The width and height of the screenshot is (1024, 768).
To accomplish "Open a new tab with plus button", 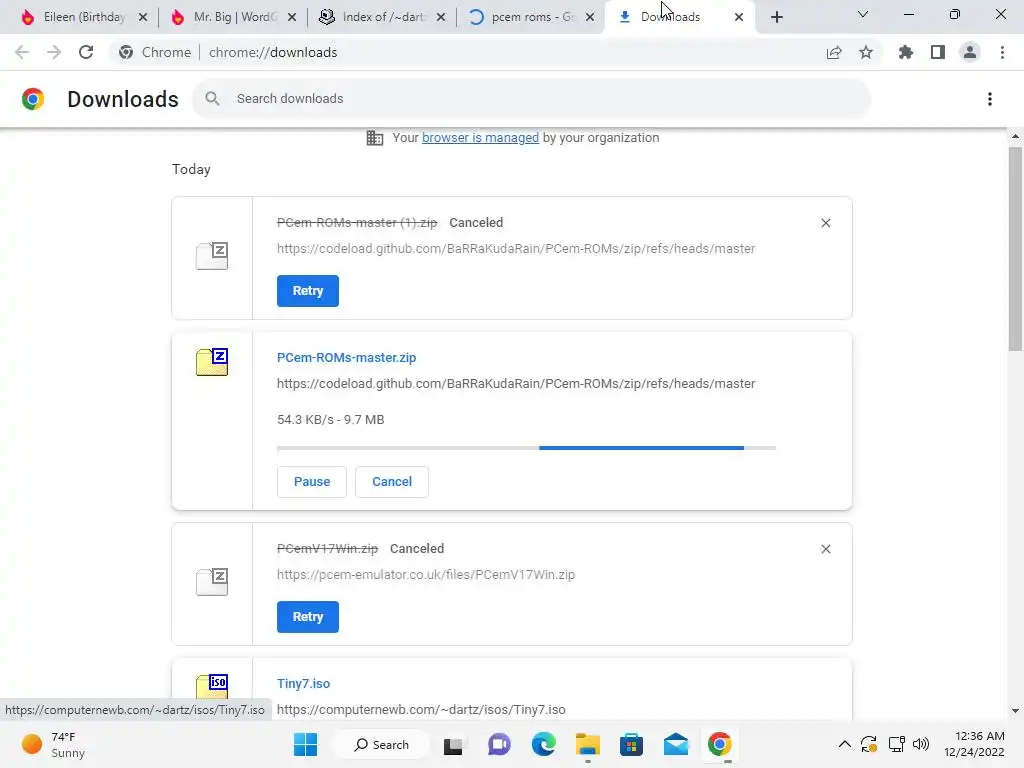I will coord(776,17).
